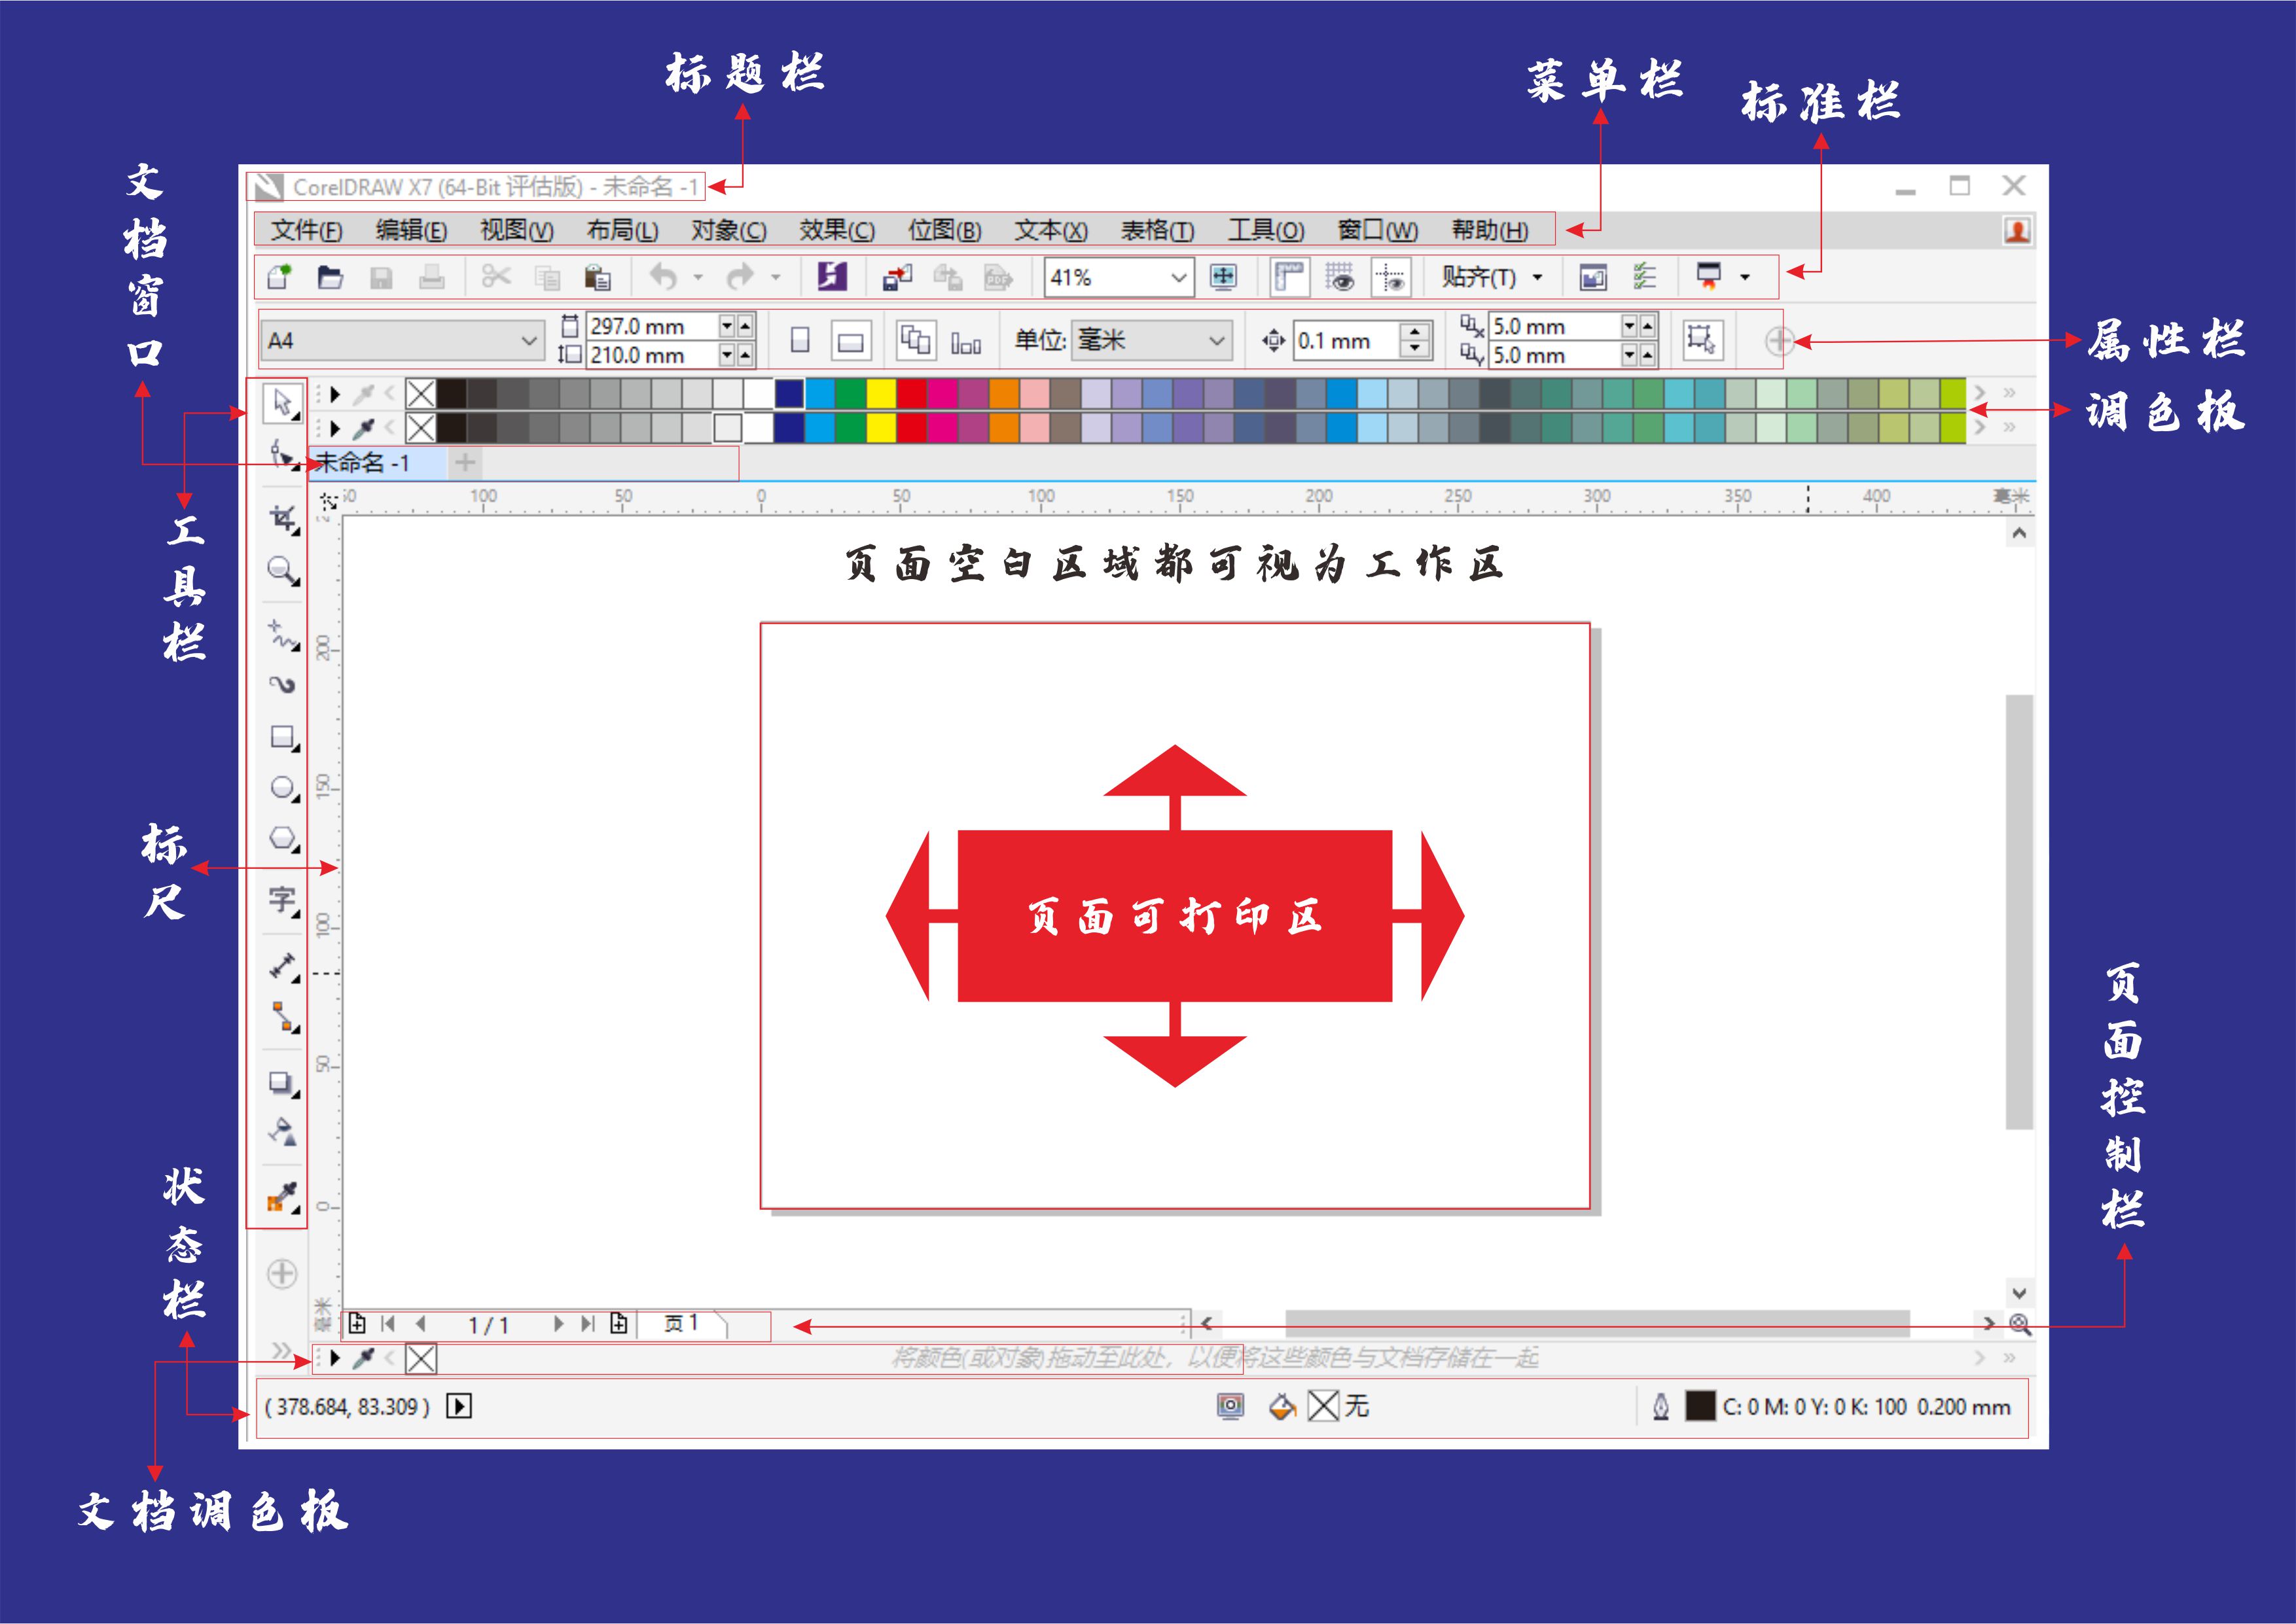The image size is (2296, 1624).
Task: Click the yellow swatch in palette
Action: click(880, 394)
